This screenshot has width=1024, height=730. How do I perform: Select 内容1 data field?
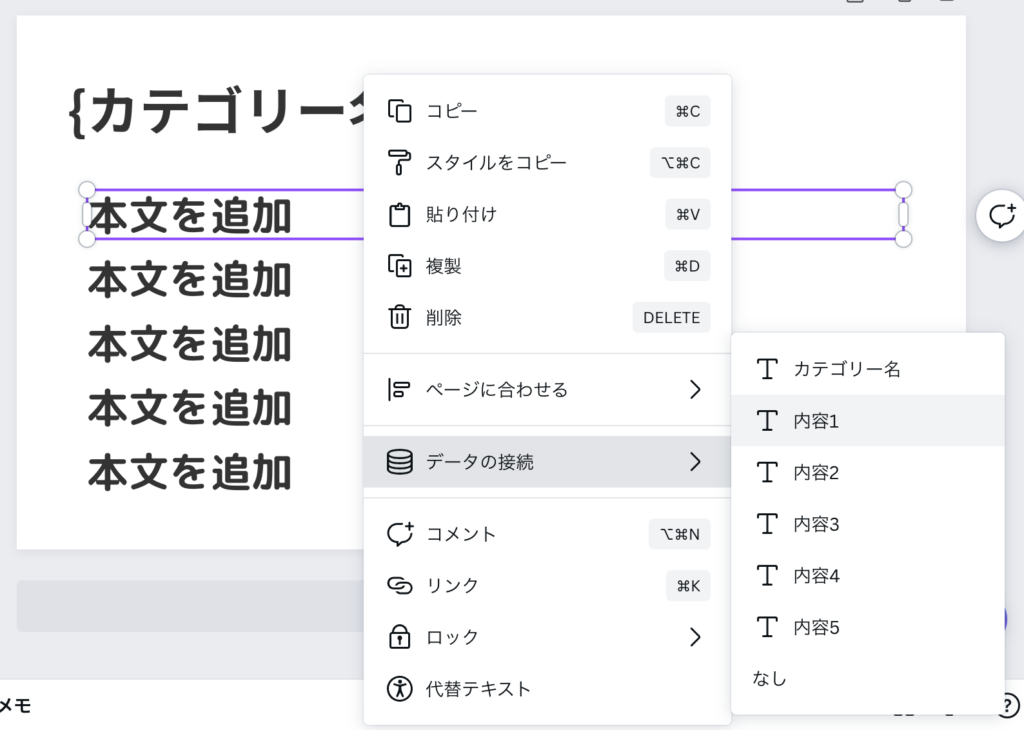click(x=816, y=421)
